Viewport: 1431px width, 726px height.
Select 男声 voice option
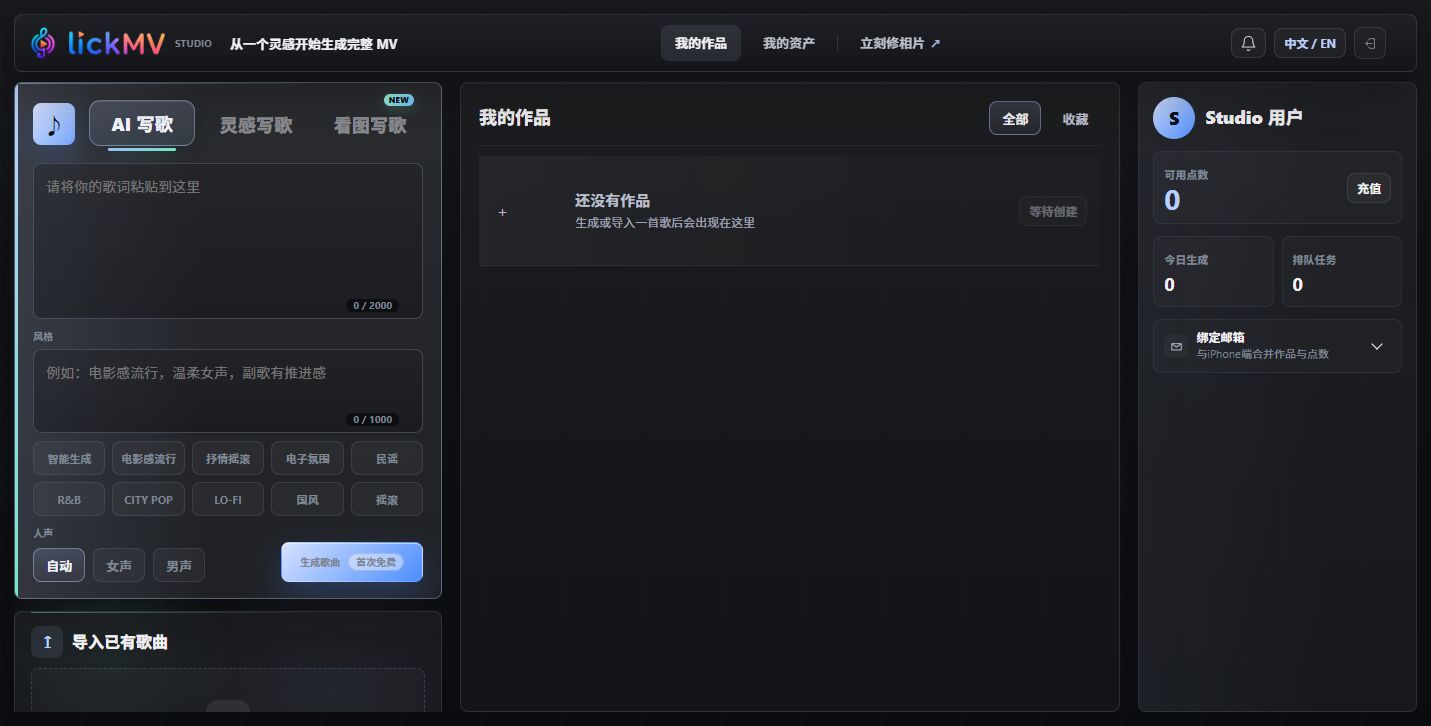pyautogui.click(x=179, y=565)
